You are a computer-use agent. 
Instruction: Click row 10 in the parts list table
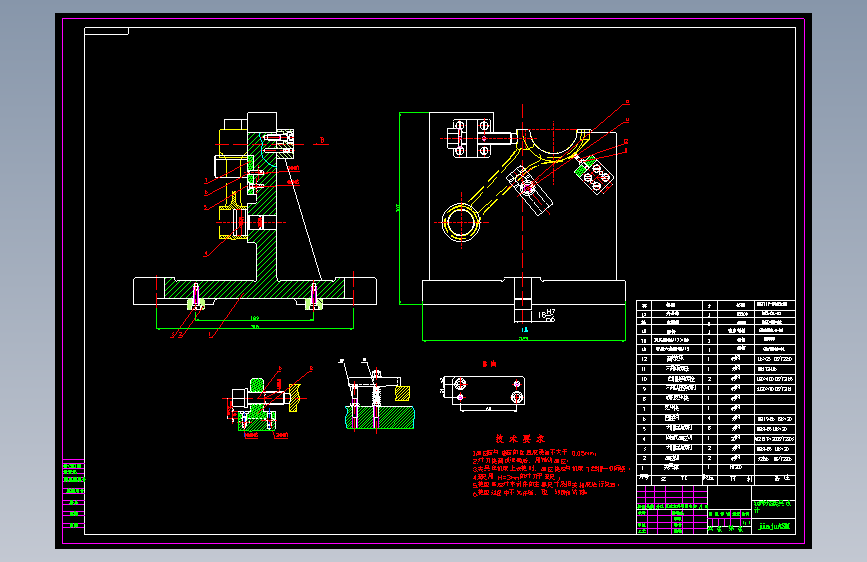pyautogui.click(x=715, y=379)
